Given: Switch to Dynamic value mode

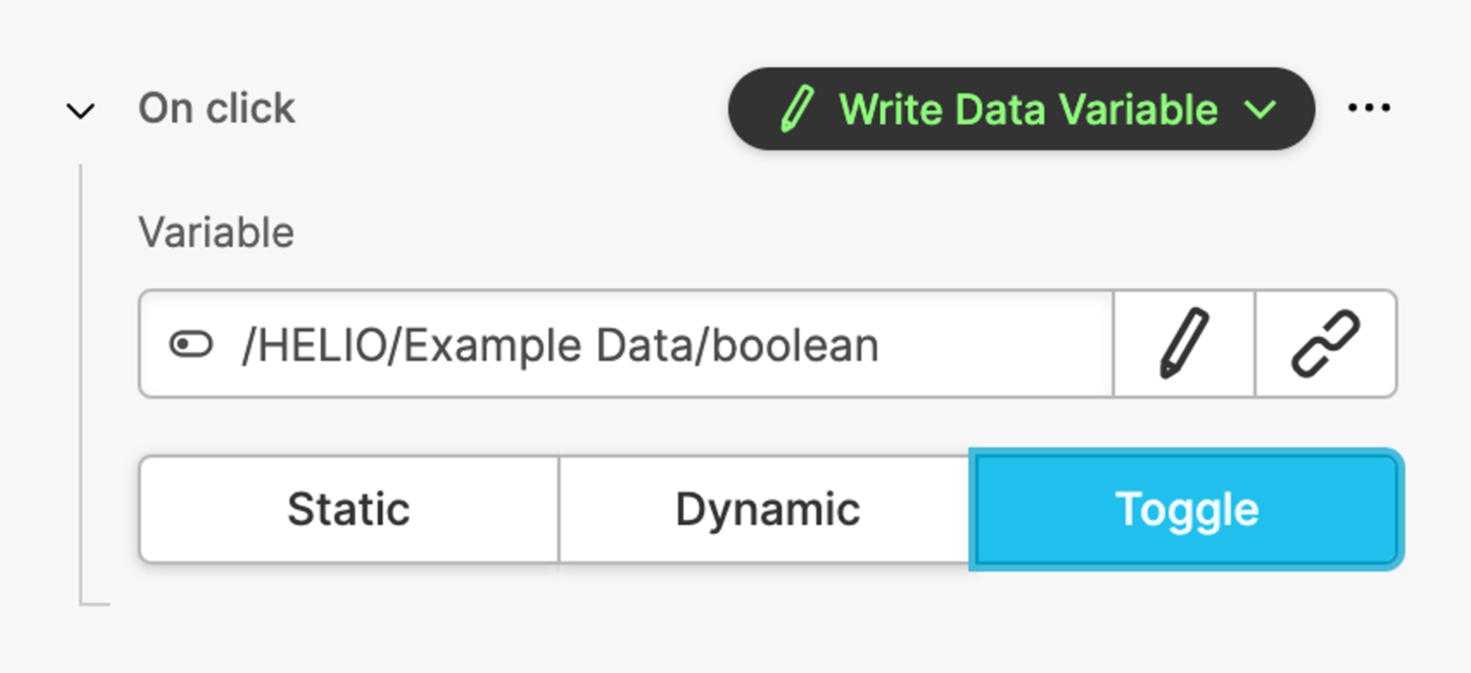Looking at the screenshot, I should tap(766, 510).
